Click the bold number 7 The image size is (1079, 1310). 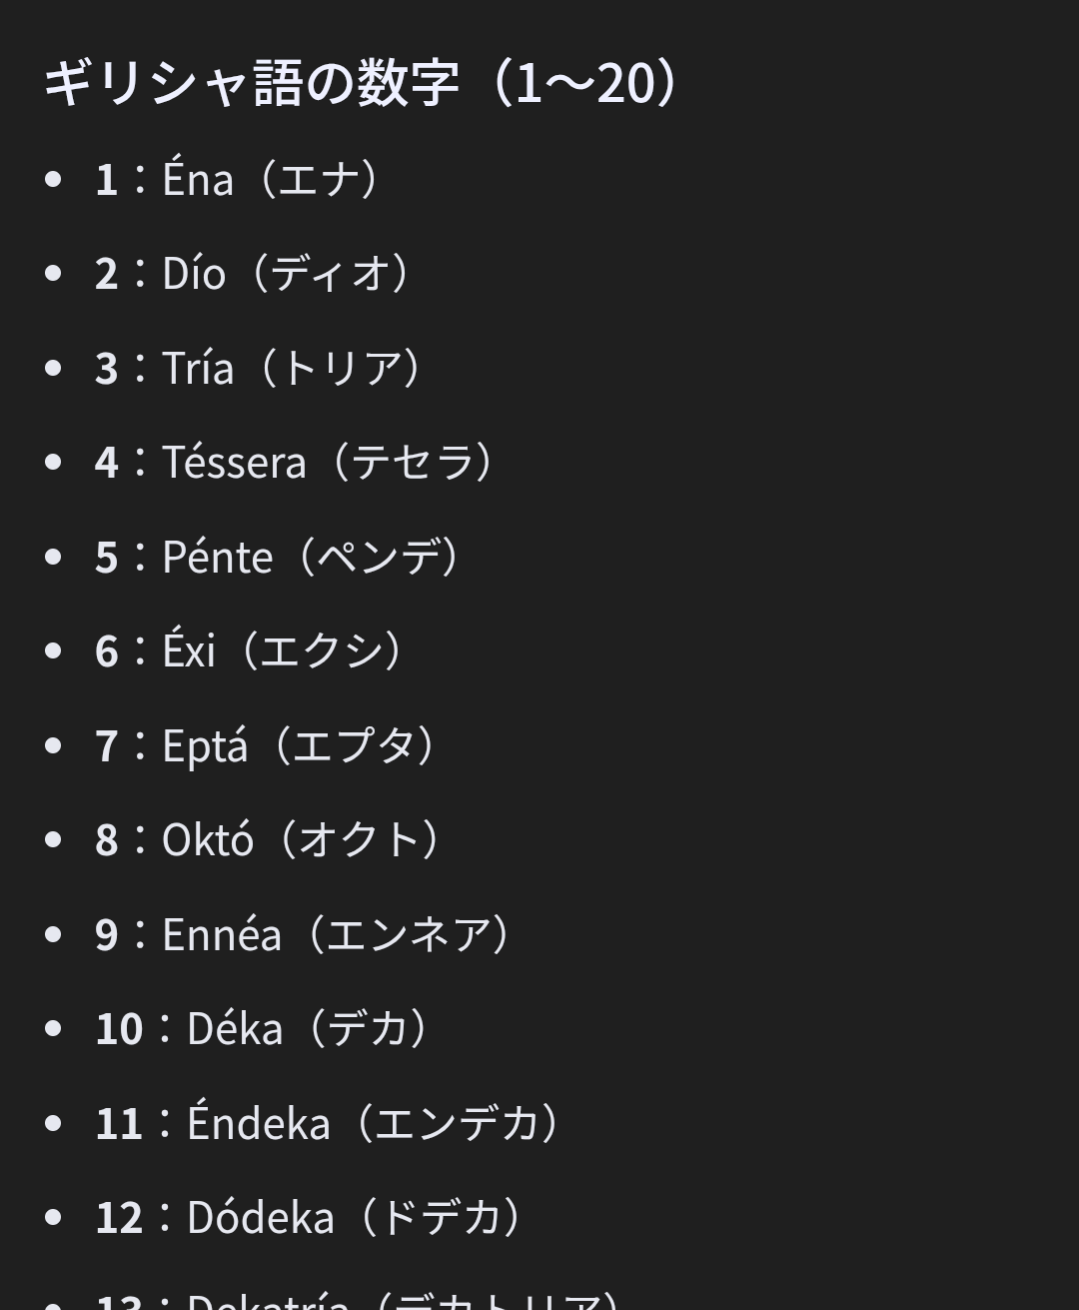(107, 746)
